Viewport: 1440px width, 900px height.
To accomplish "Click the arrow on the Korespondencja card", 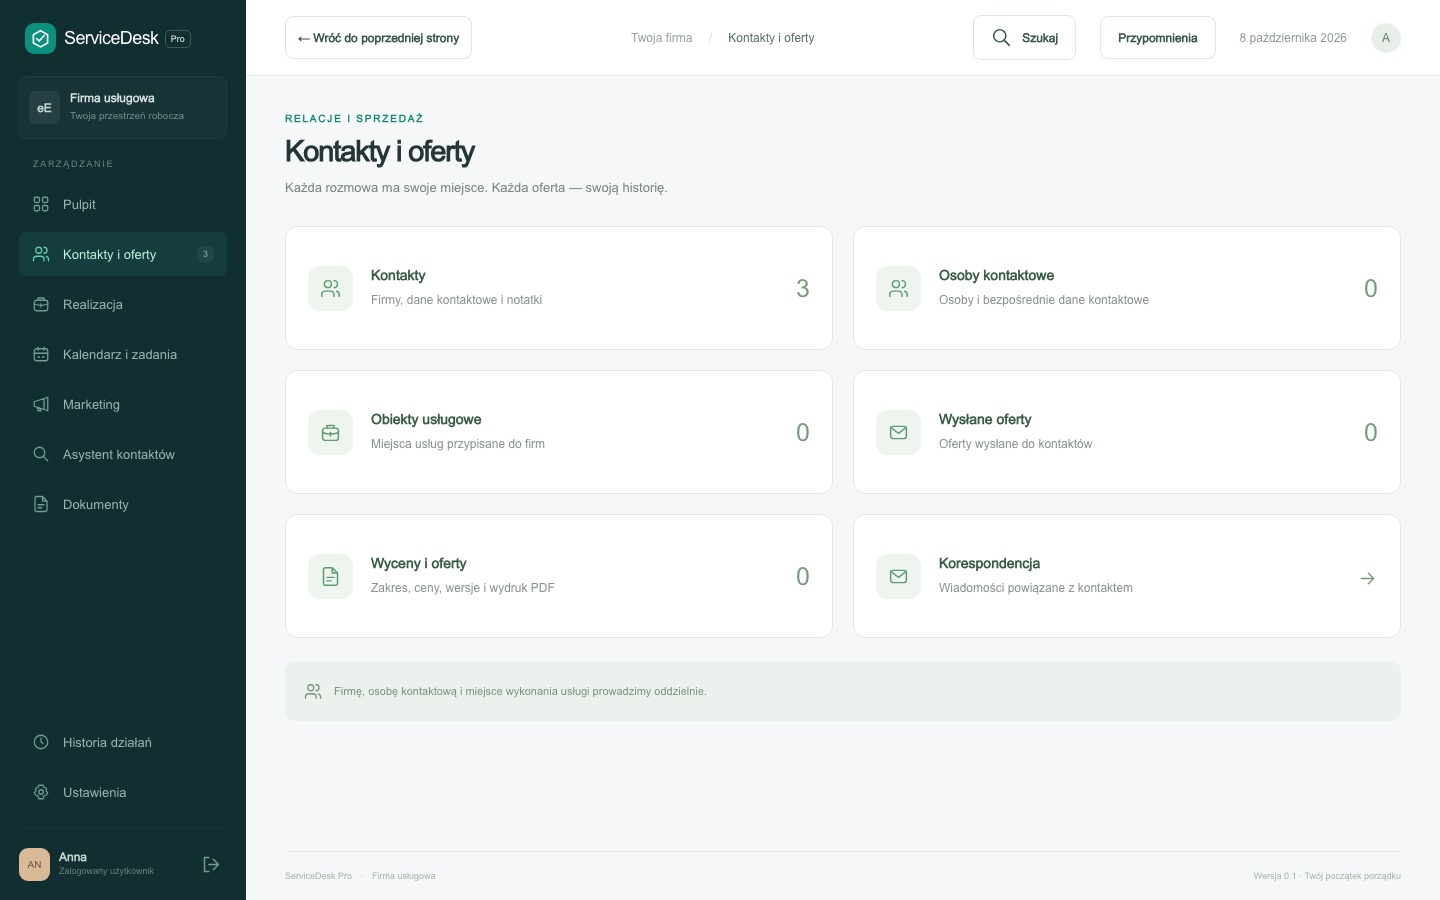I will pyautogui.click(x=1367, y=578).
